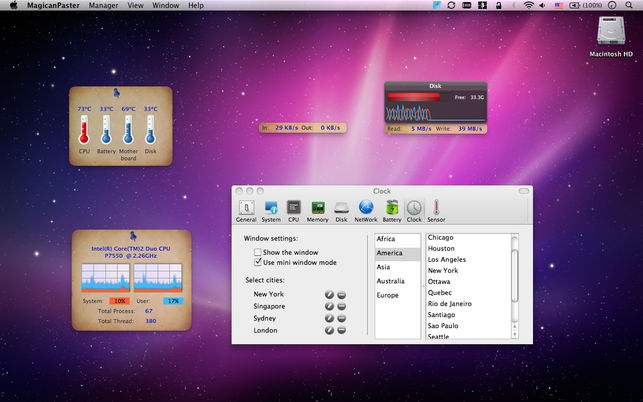The width and height of the screenshot is (643, 402).
Task: Remove Singapore from selected cities
Action: coord(342,306)
